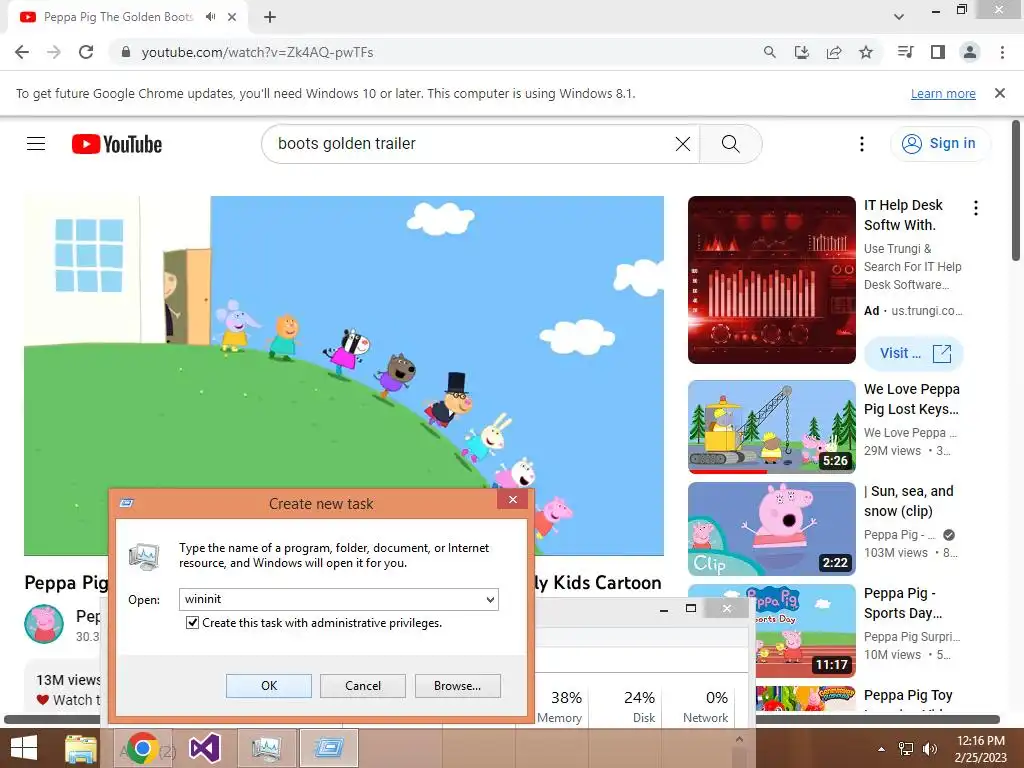Open the tab search chevron in title bar

899,18
